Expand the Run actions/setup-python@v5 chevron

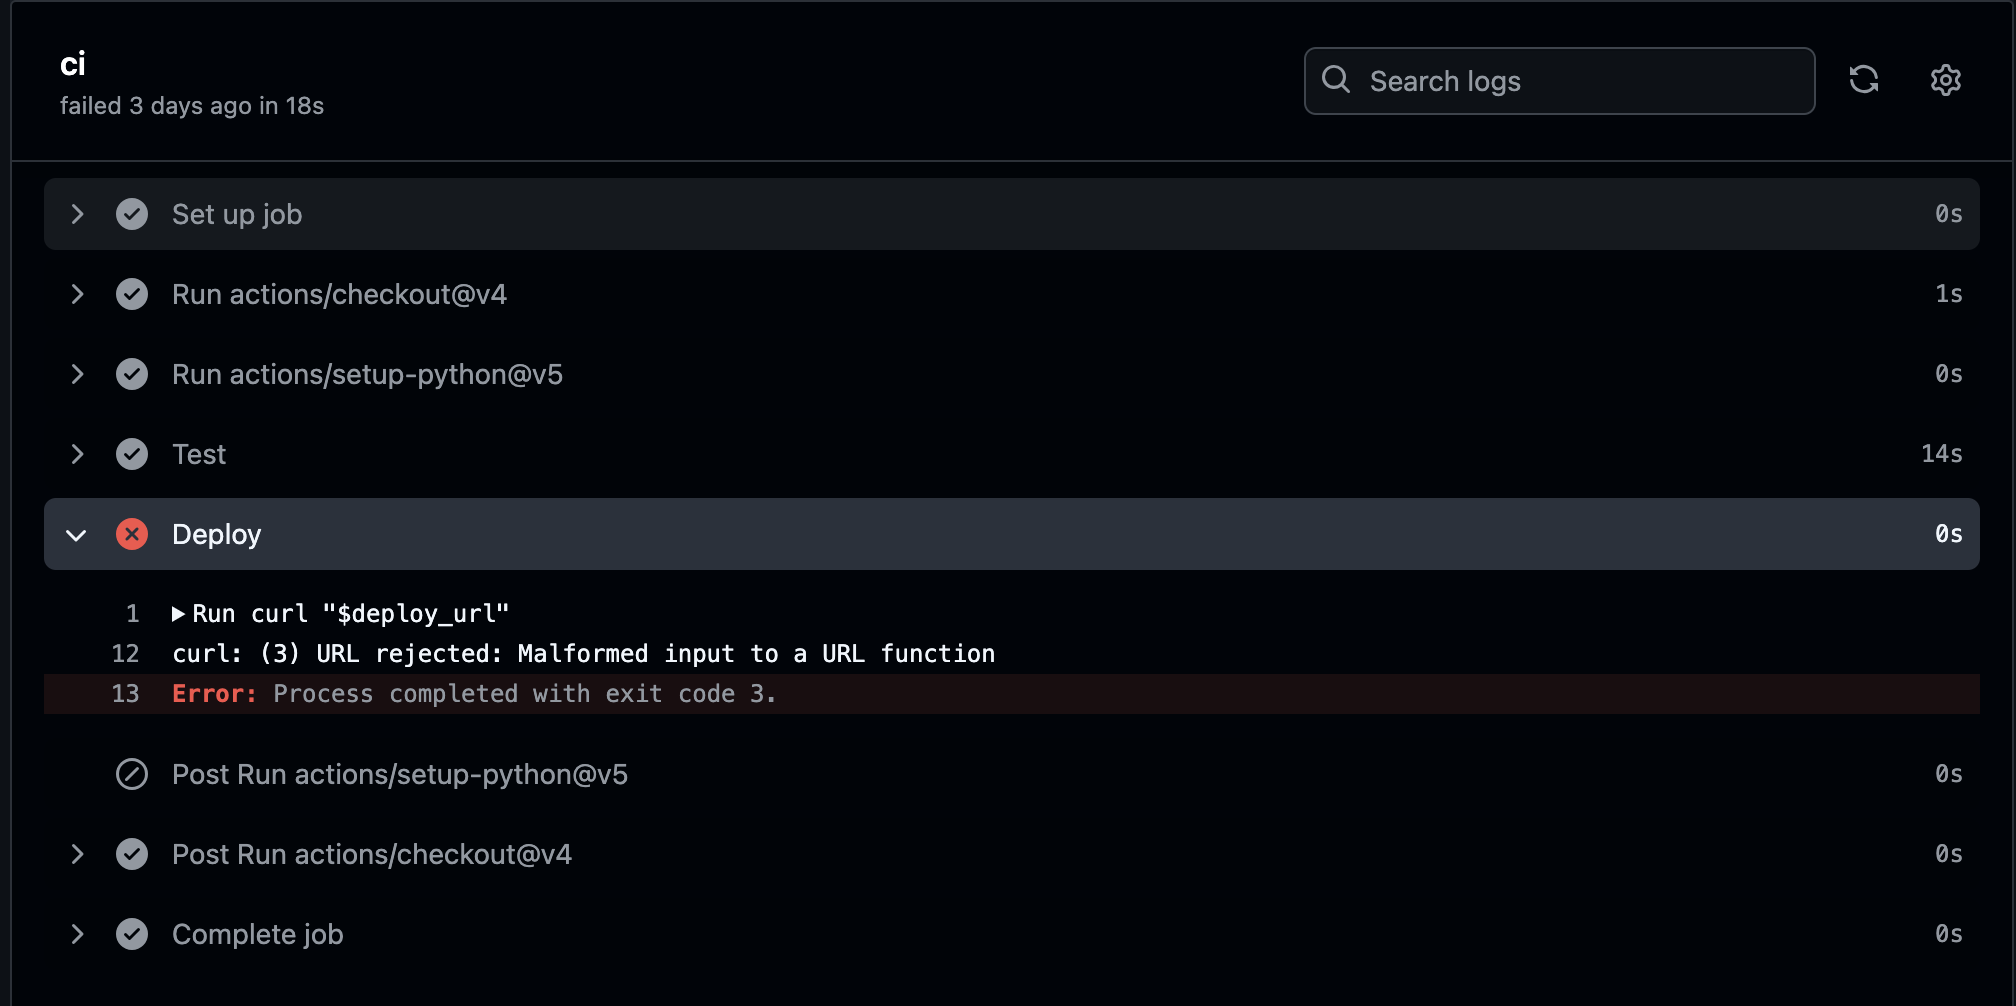point(77,374)
